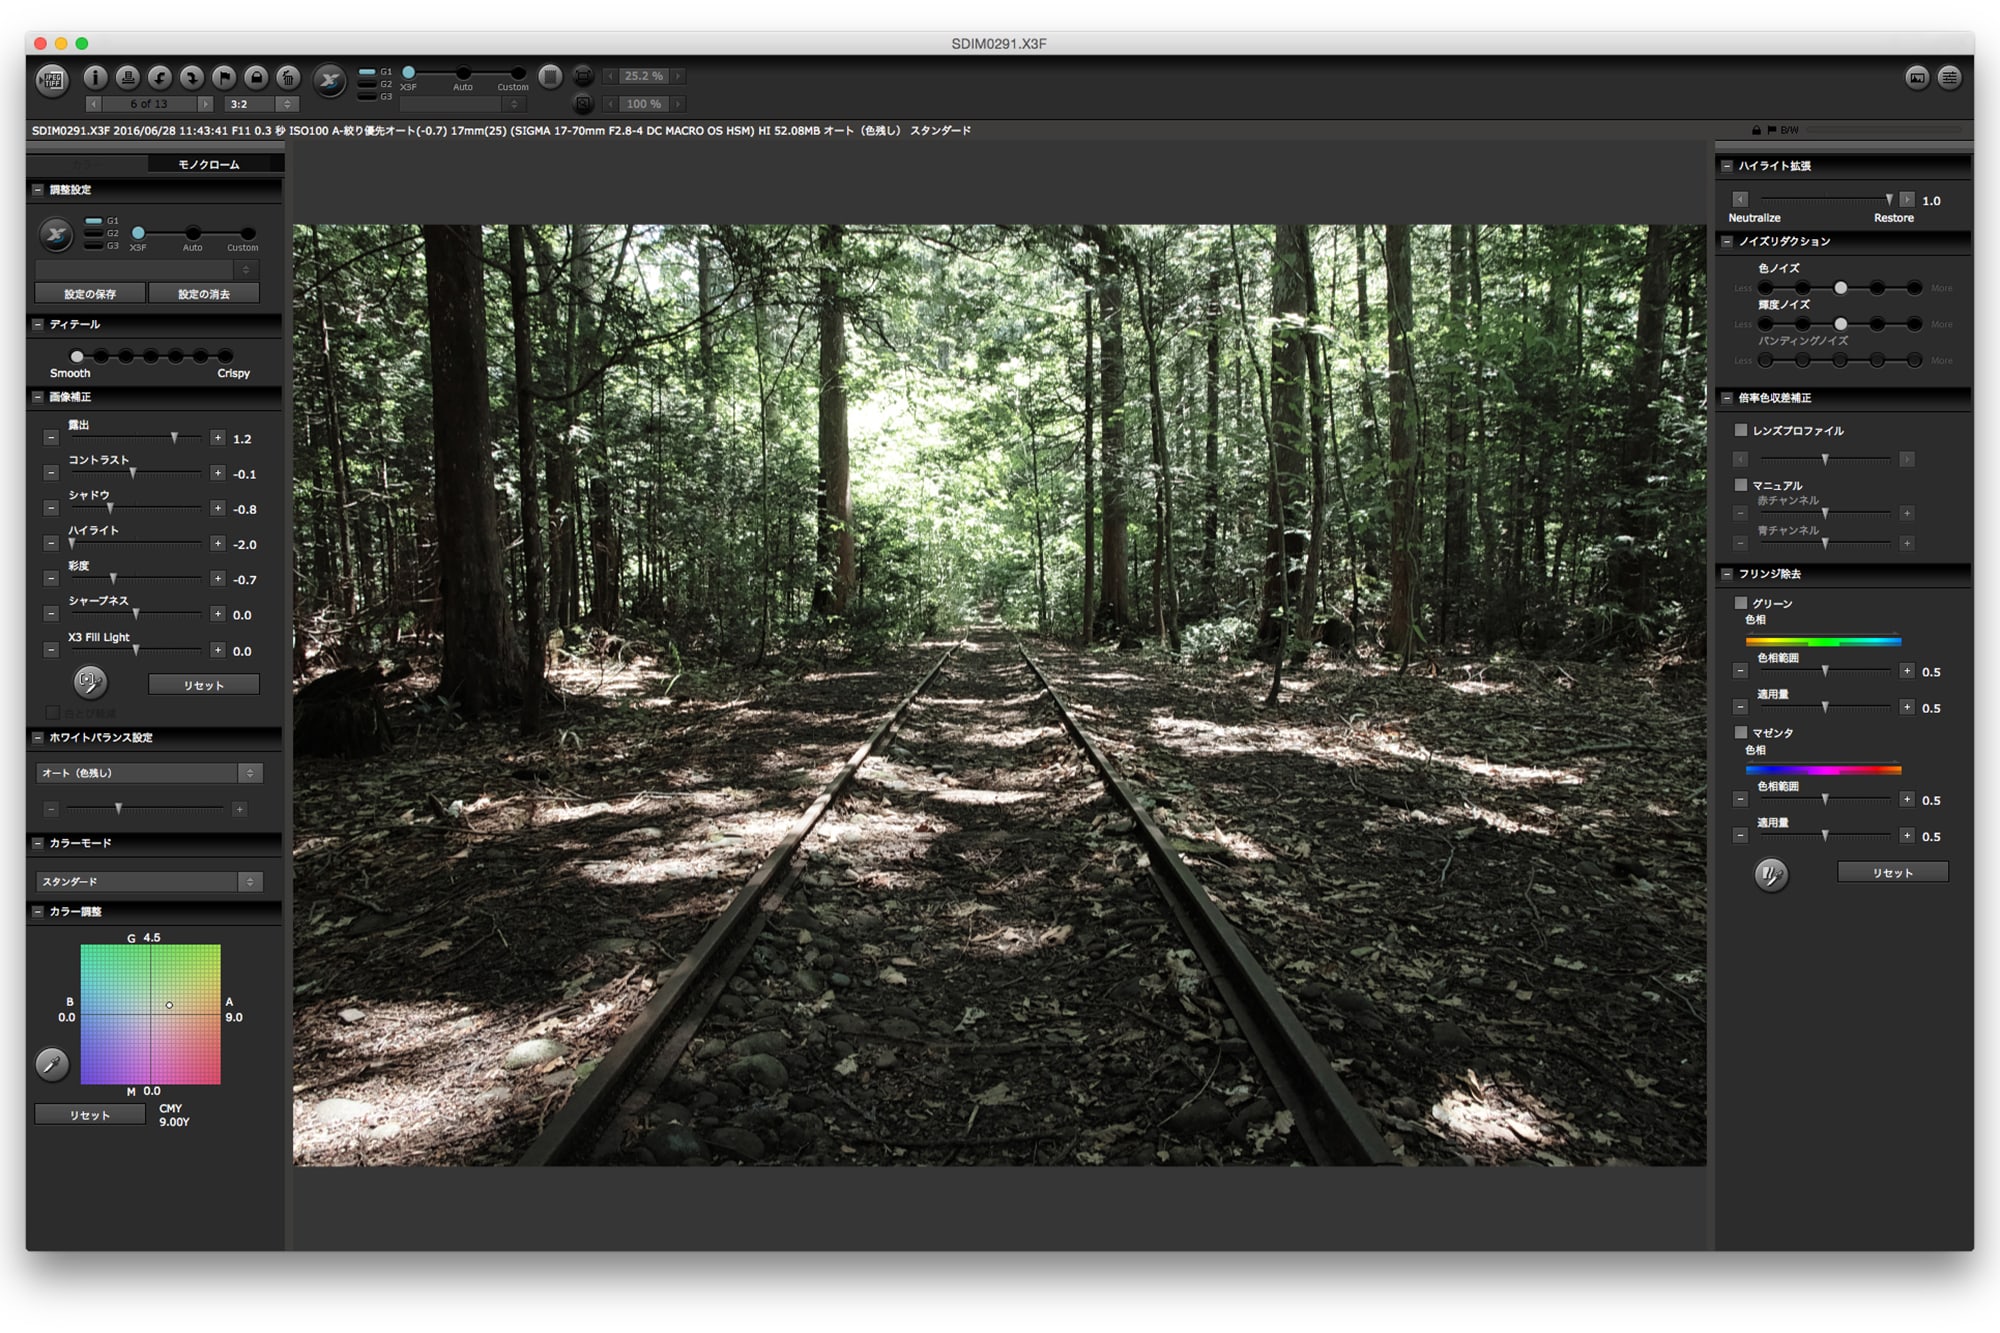Select white balance eyedropper in カラー調整
This screenshot has height=1333, width=2000.
click(52, 1064)
